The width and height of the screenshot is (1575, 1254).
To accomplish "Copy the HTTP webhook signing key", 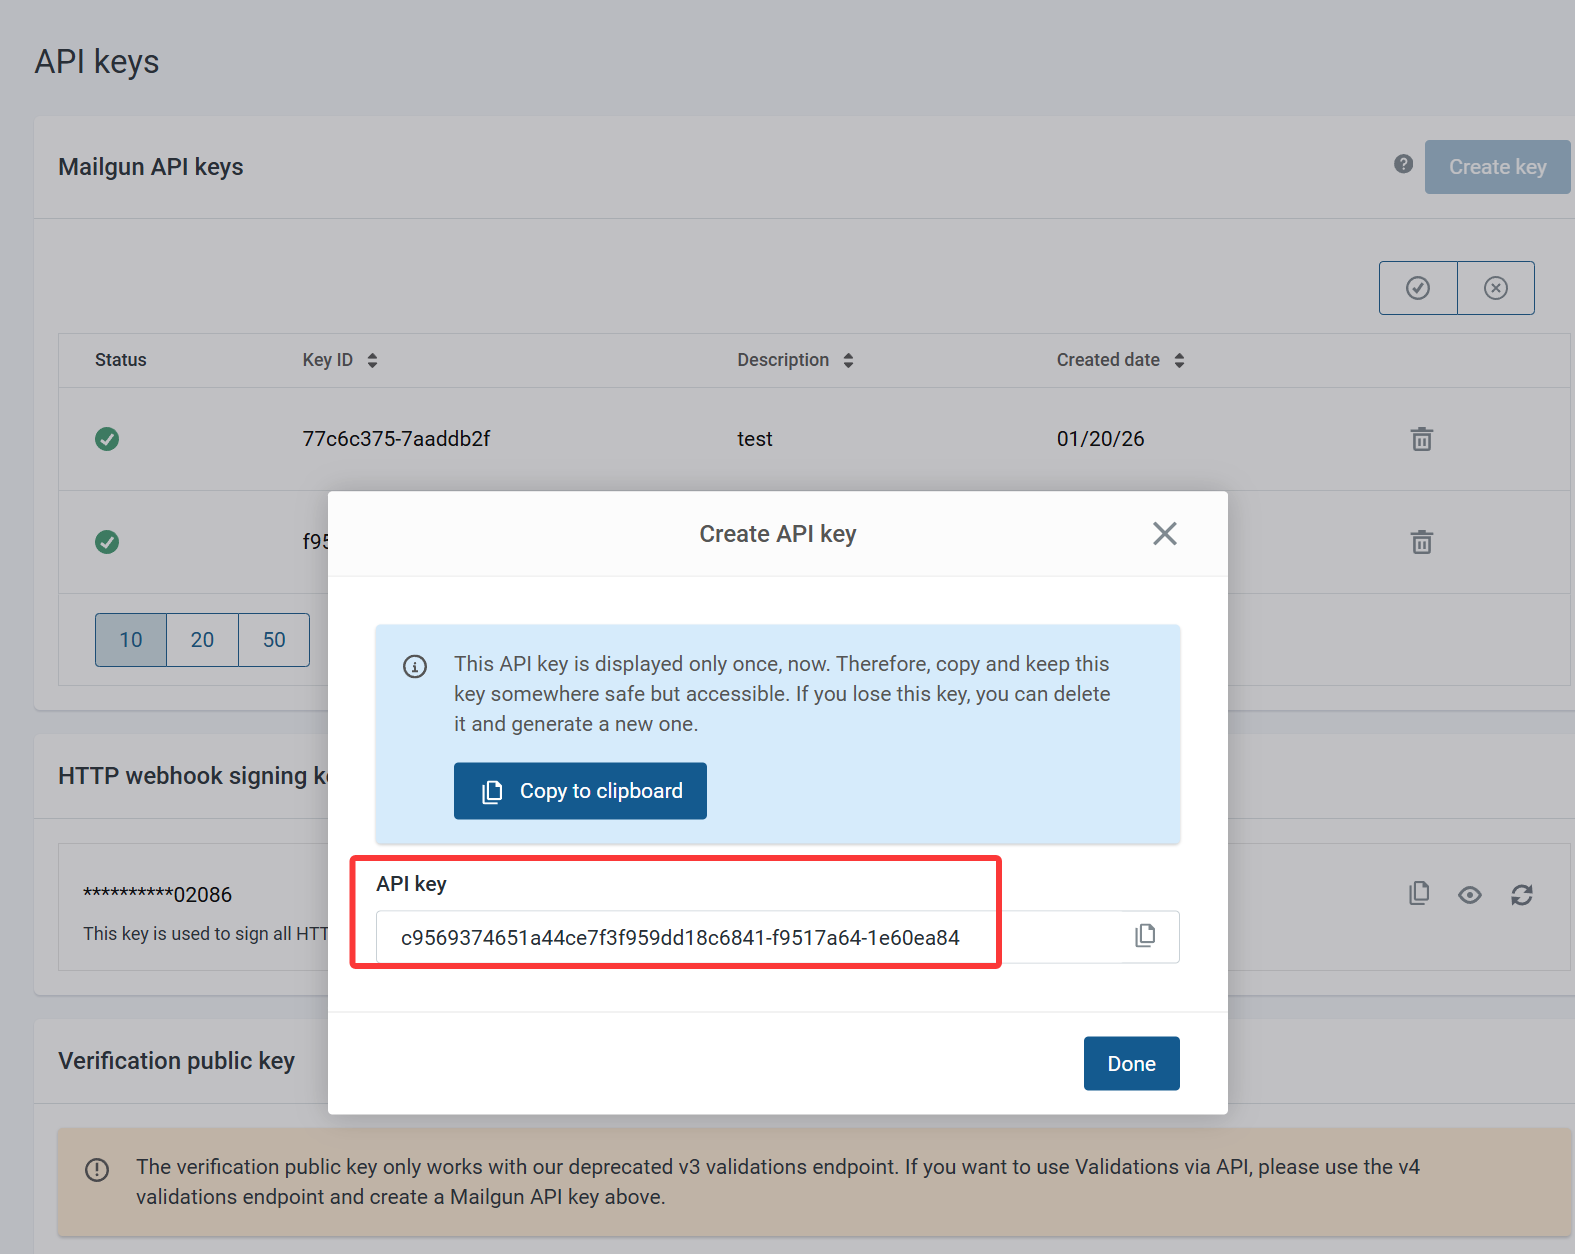I will [1418, 894].
